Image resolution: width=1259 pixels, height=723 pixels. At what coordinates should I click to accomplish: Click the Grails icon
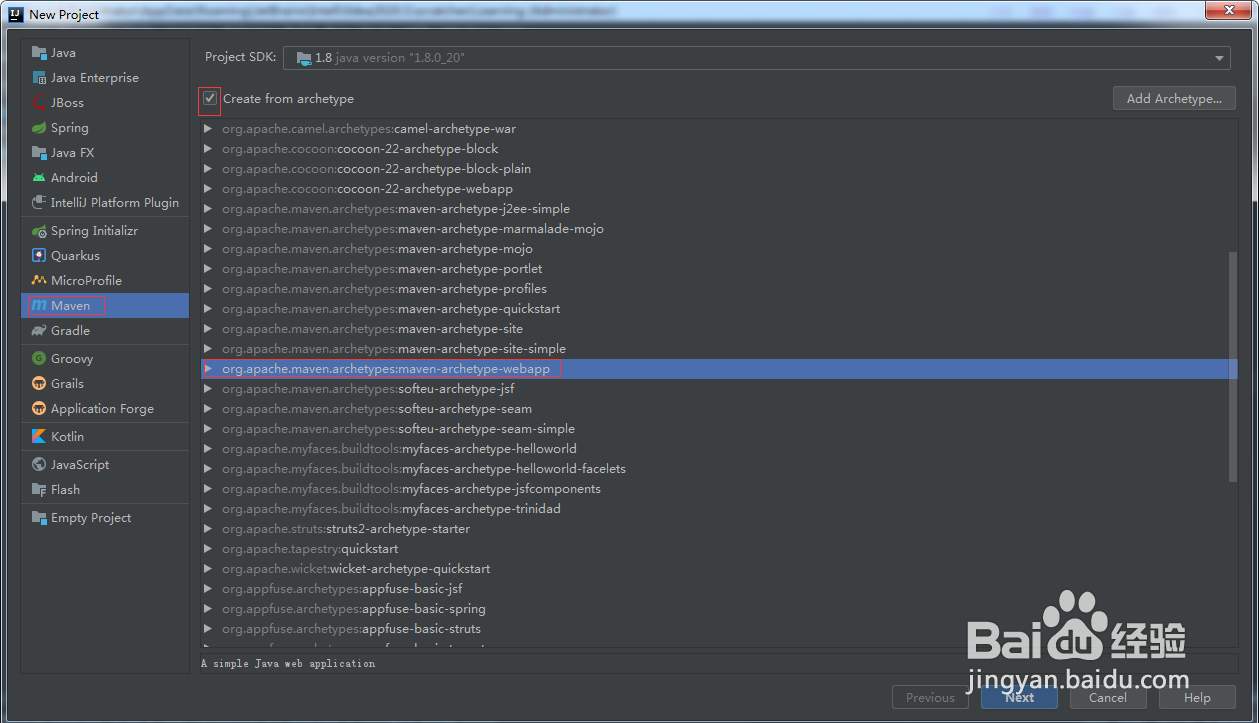(x=39, y=384)
